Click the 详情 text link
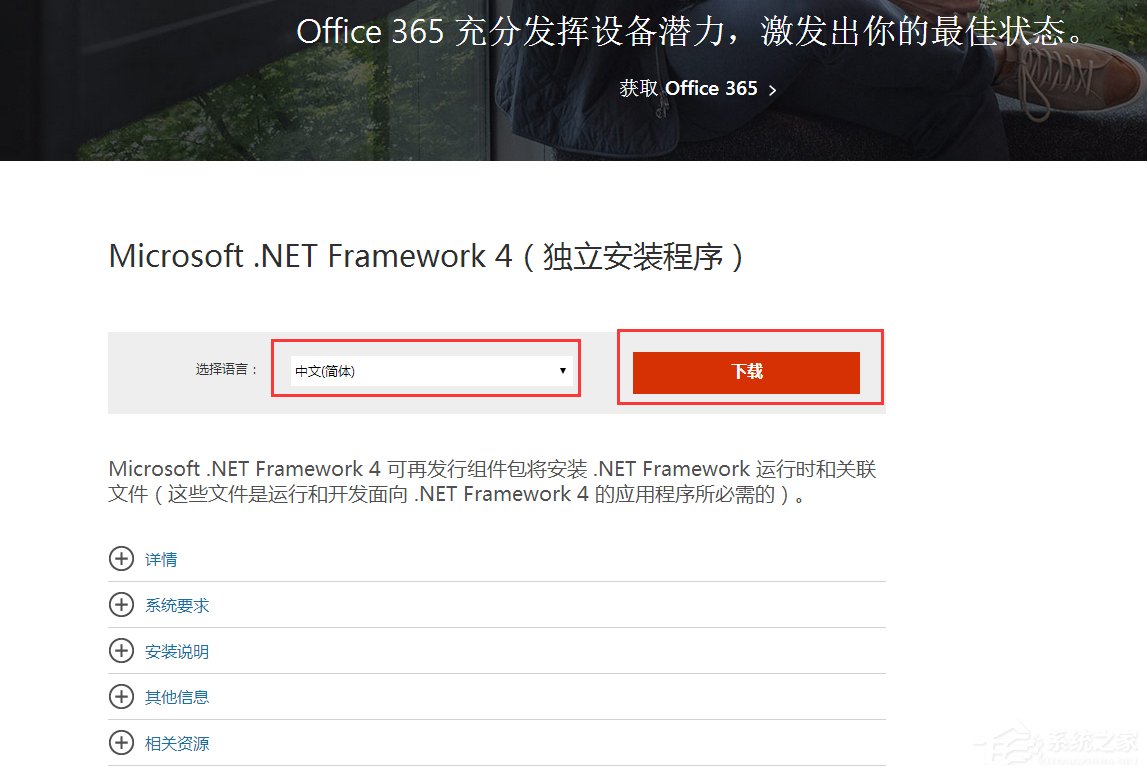Viewport: 1147px width, 774px height. click(x=158, y=559)
